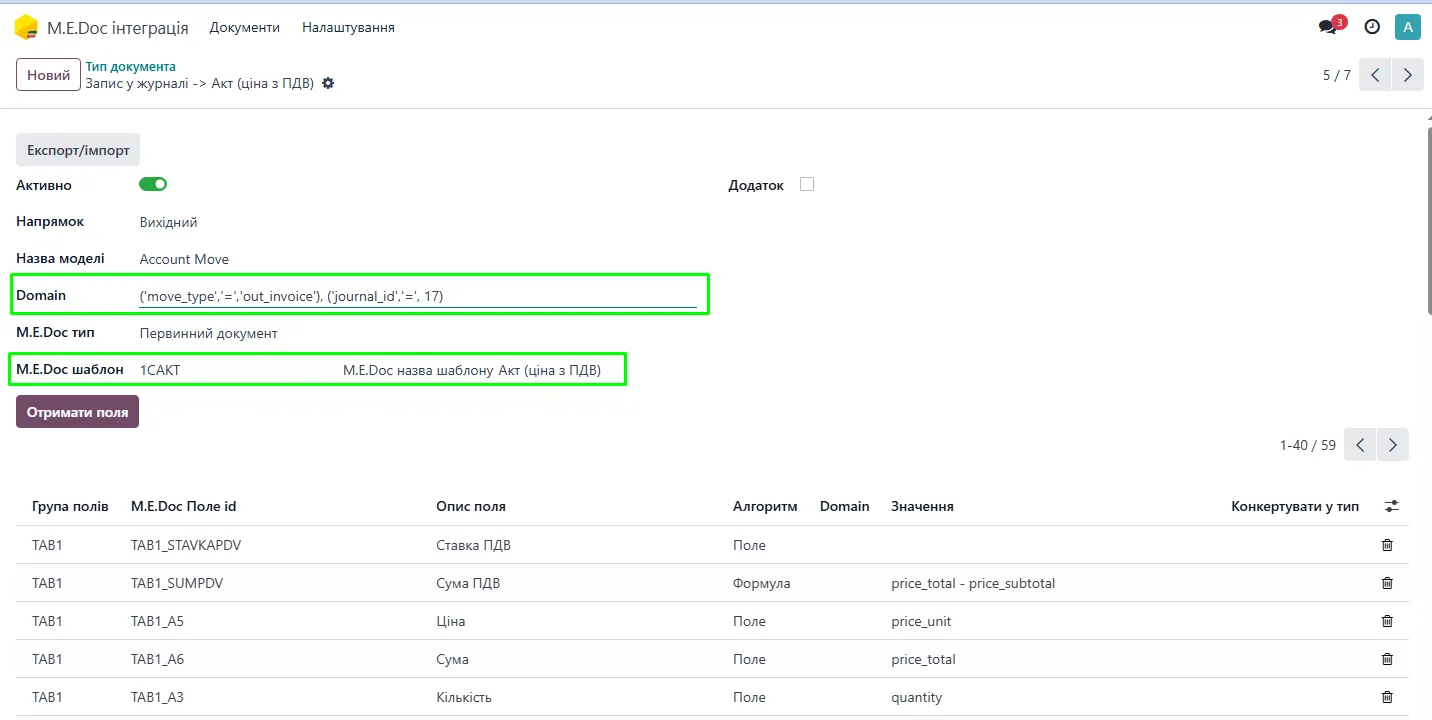Open the activities clock icon
Screen dimensions: 1432x720
[1372, 27]
